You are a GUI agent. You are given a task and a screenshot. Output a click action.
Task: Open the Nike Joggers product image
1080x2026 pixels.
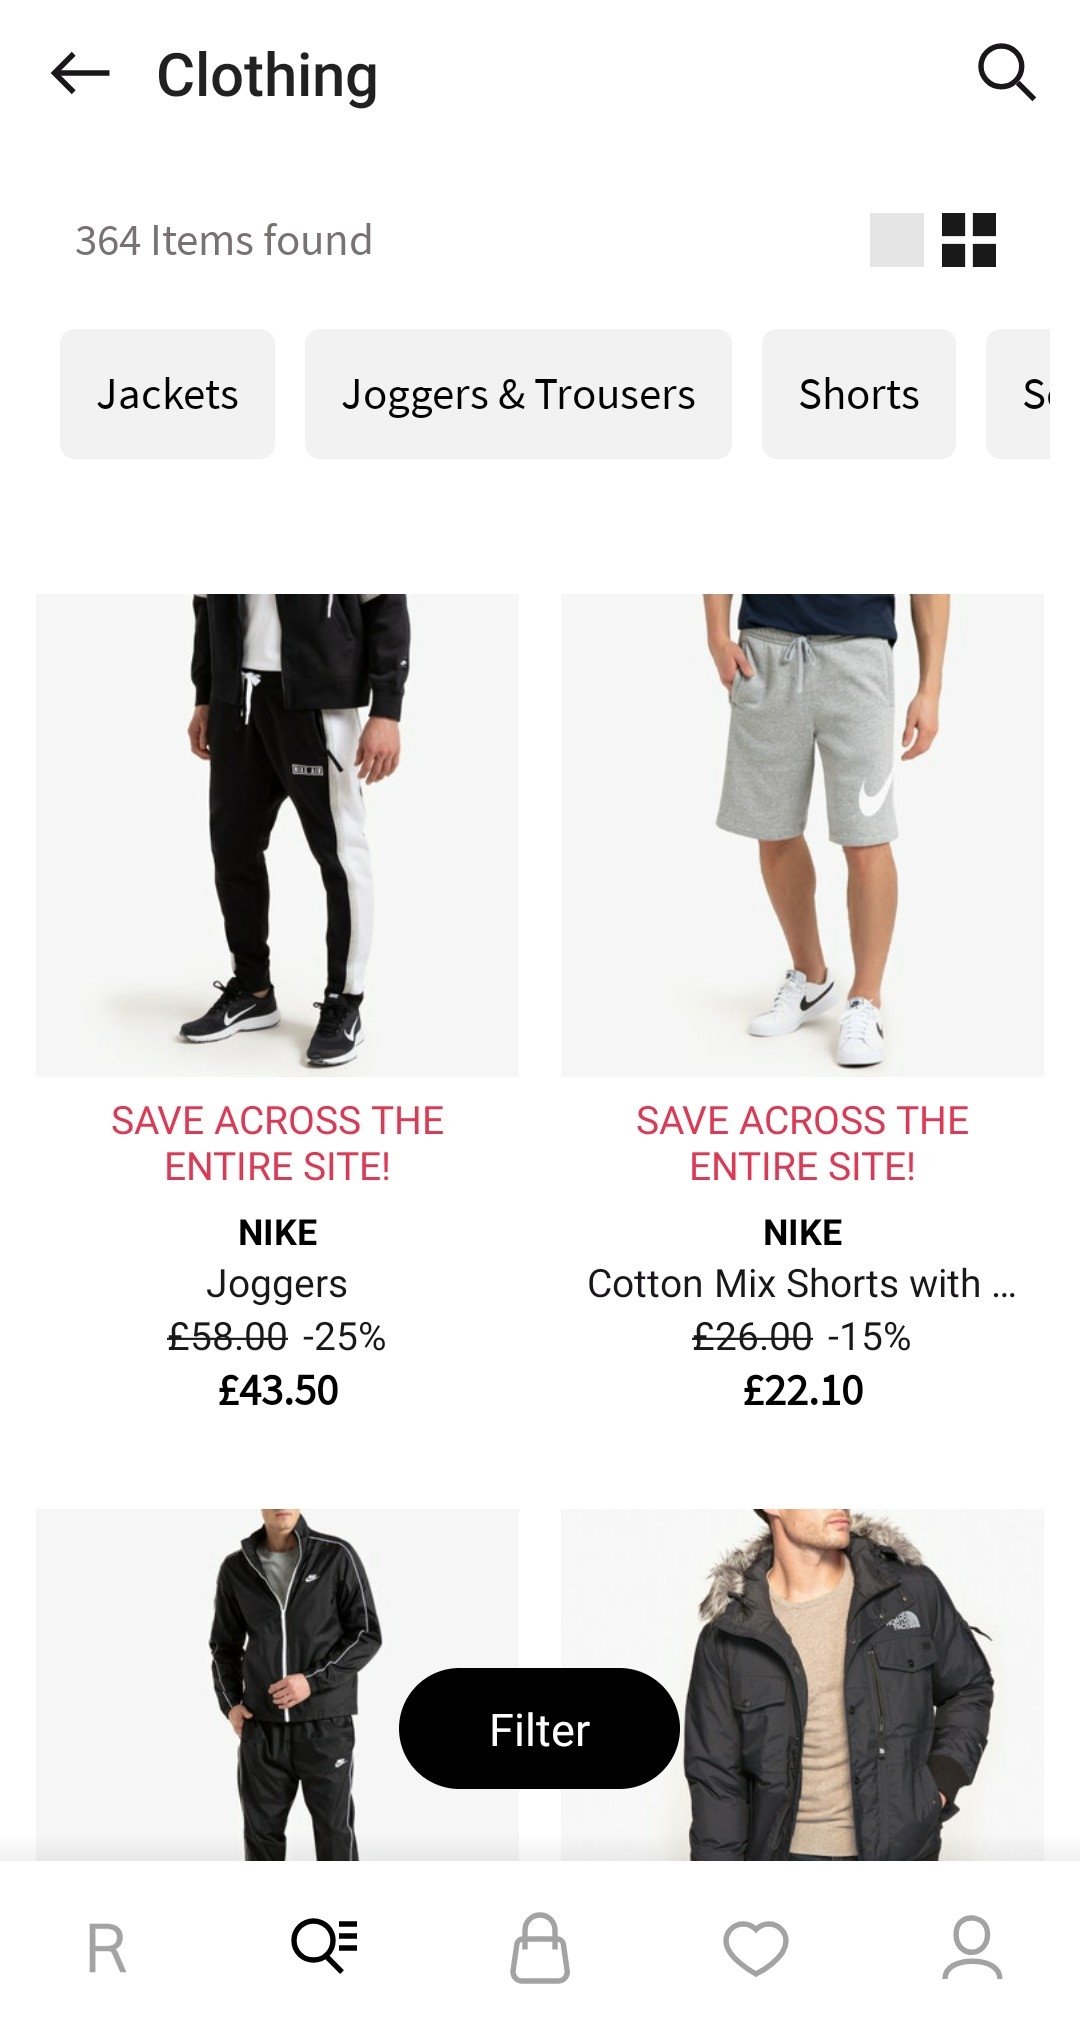pyautogui.click(x=277, y=835)
